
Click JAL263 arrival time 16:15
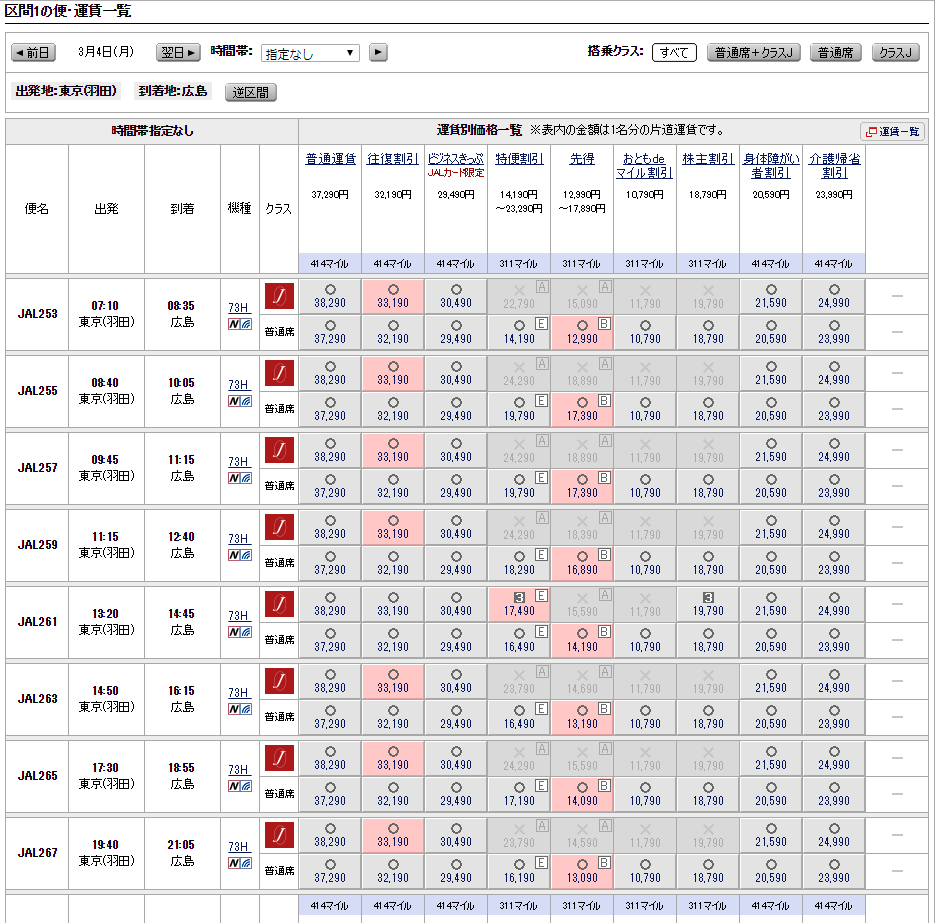click(x=181, y=690)
